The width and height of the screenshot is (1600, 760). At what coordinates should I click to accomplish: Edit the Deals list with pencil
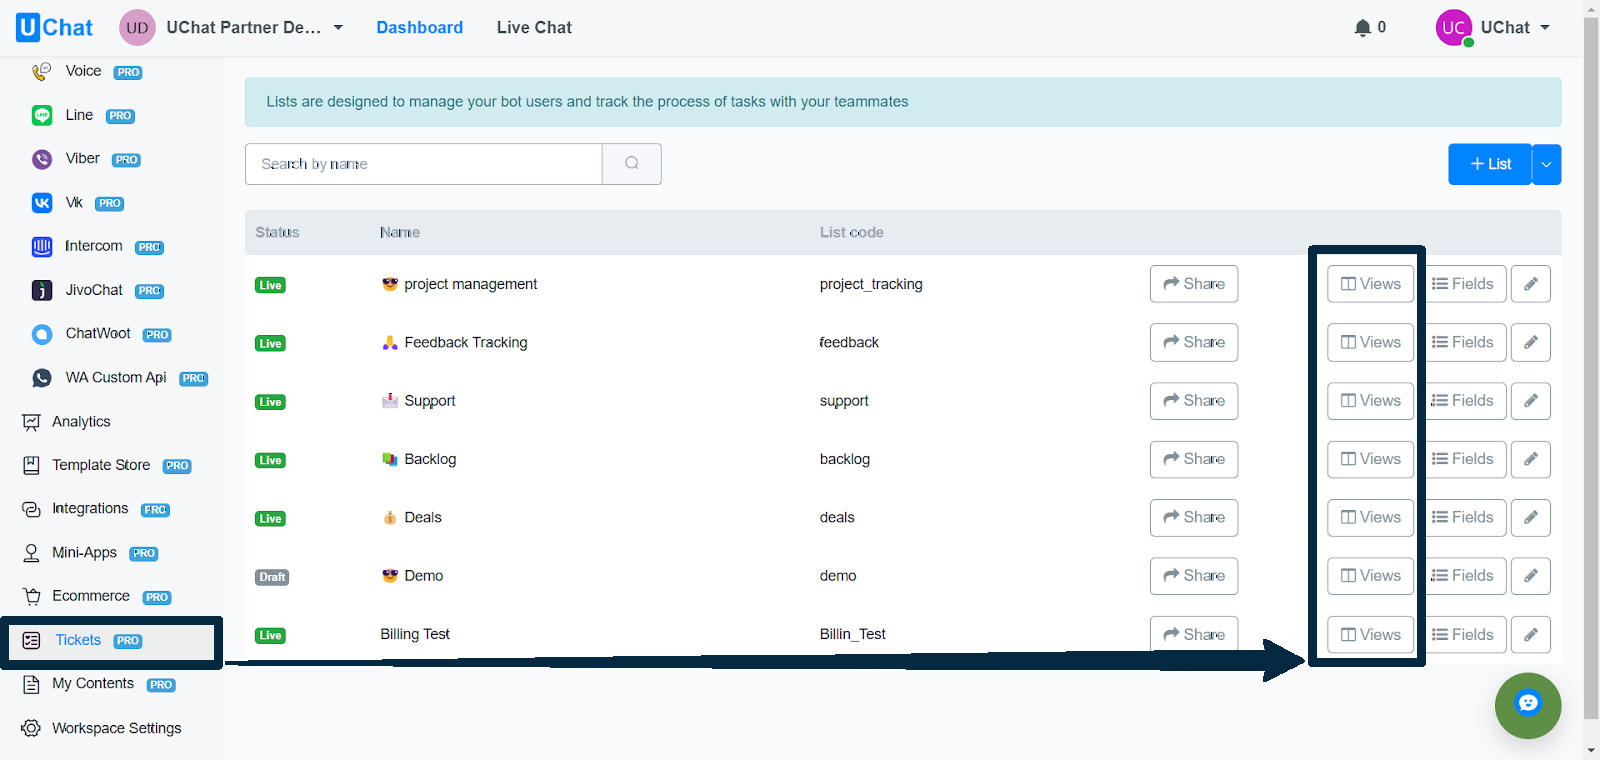[x=1531, y=517]
